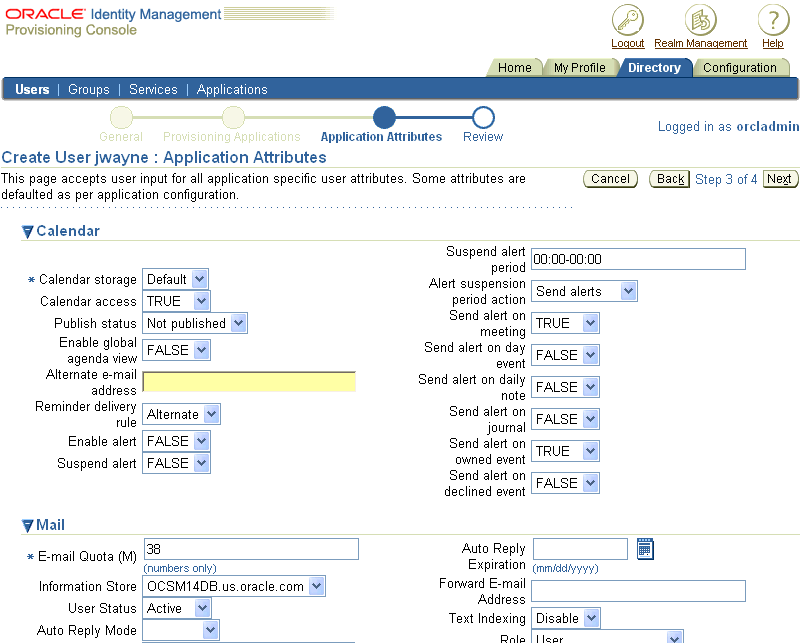This screenshot has height=643, width=804.
Task: Click the Provisioning Applications step circle
Action: 232,118
